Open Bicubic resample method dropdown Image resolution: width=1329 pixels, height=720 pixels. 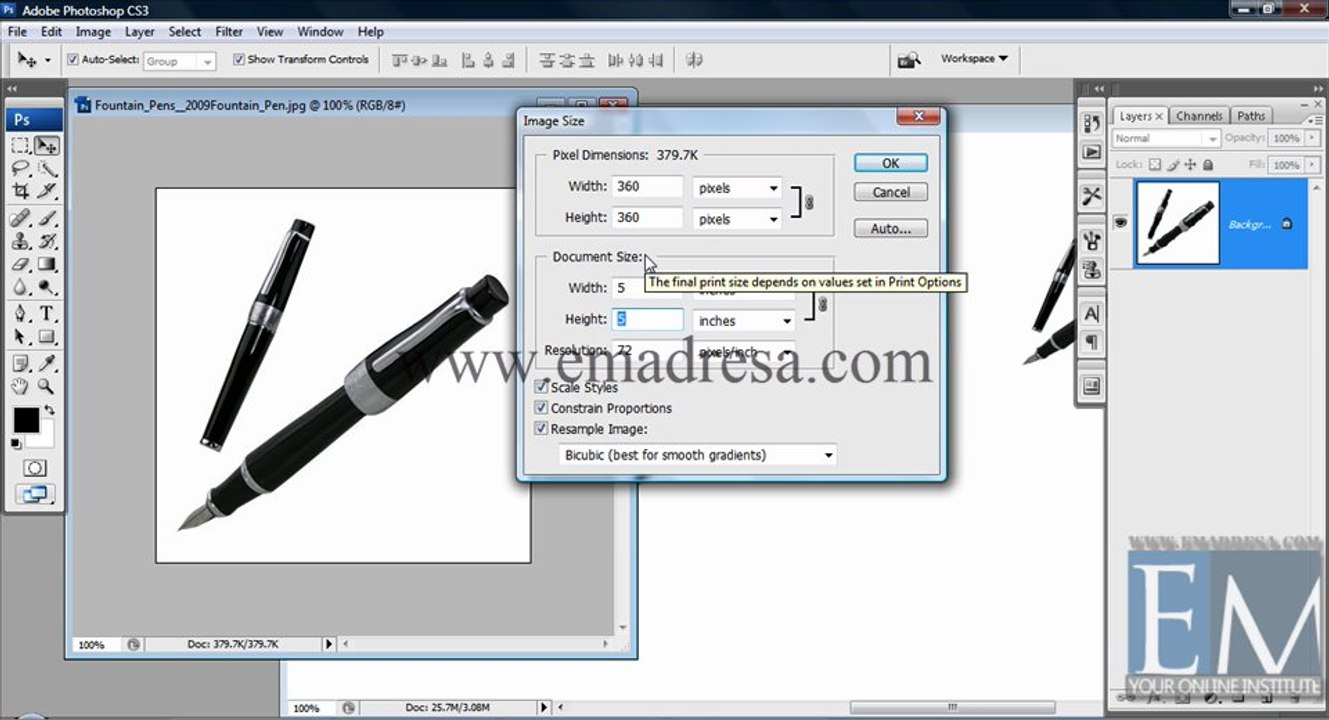(x=697, y=455)
